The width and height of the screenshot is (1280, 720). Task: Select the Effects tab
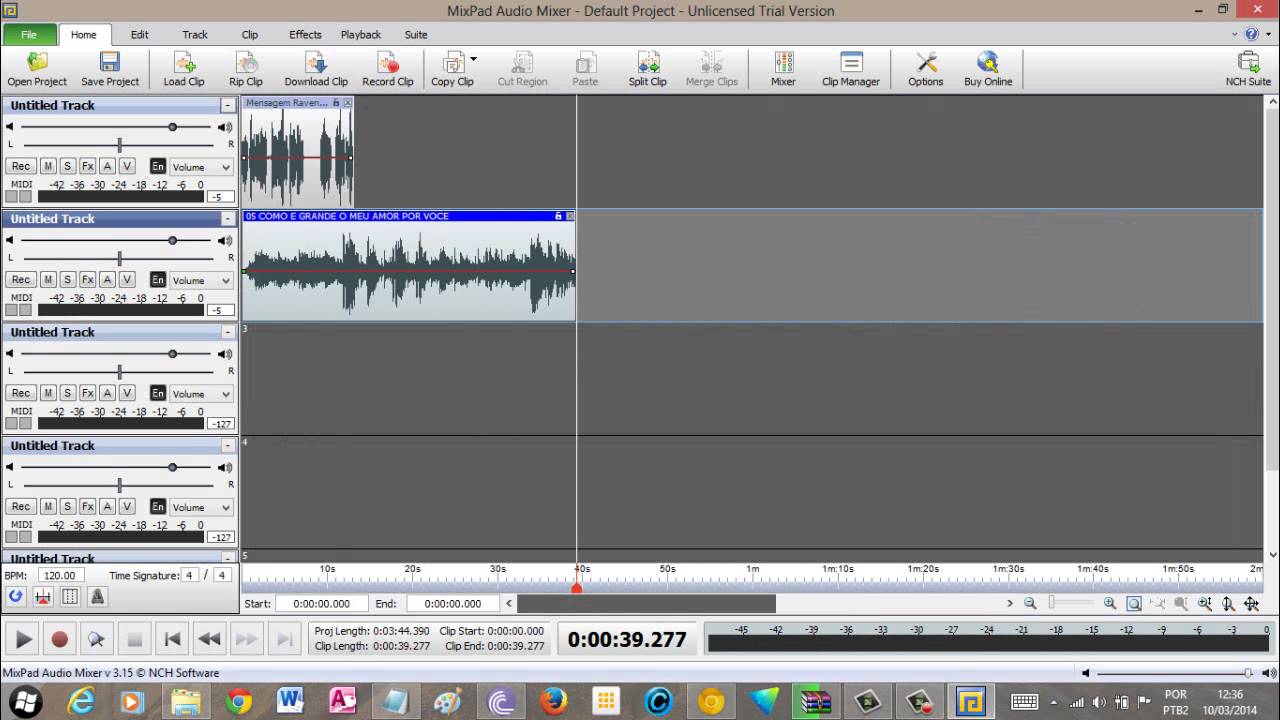305,34
